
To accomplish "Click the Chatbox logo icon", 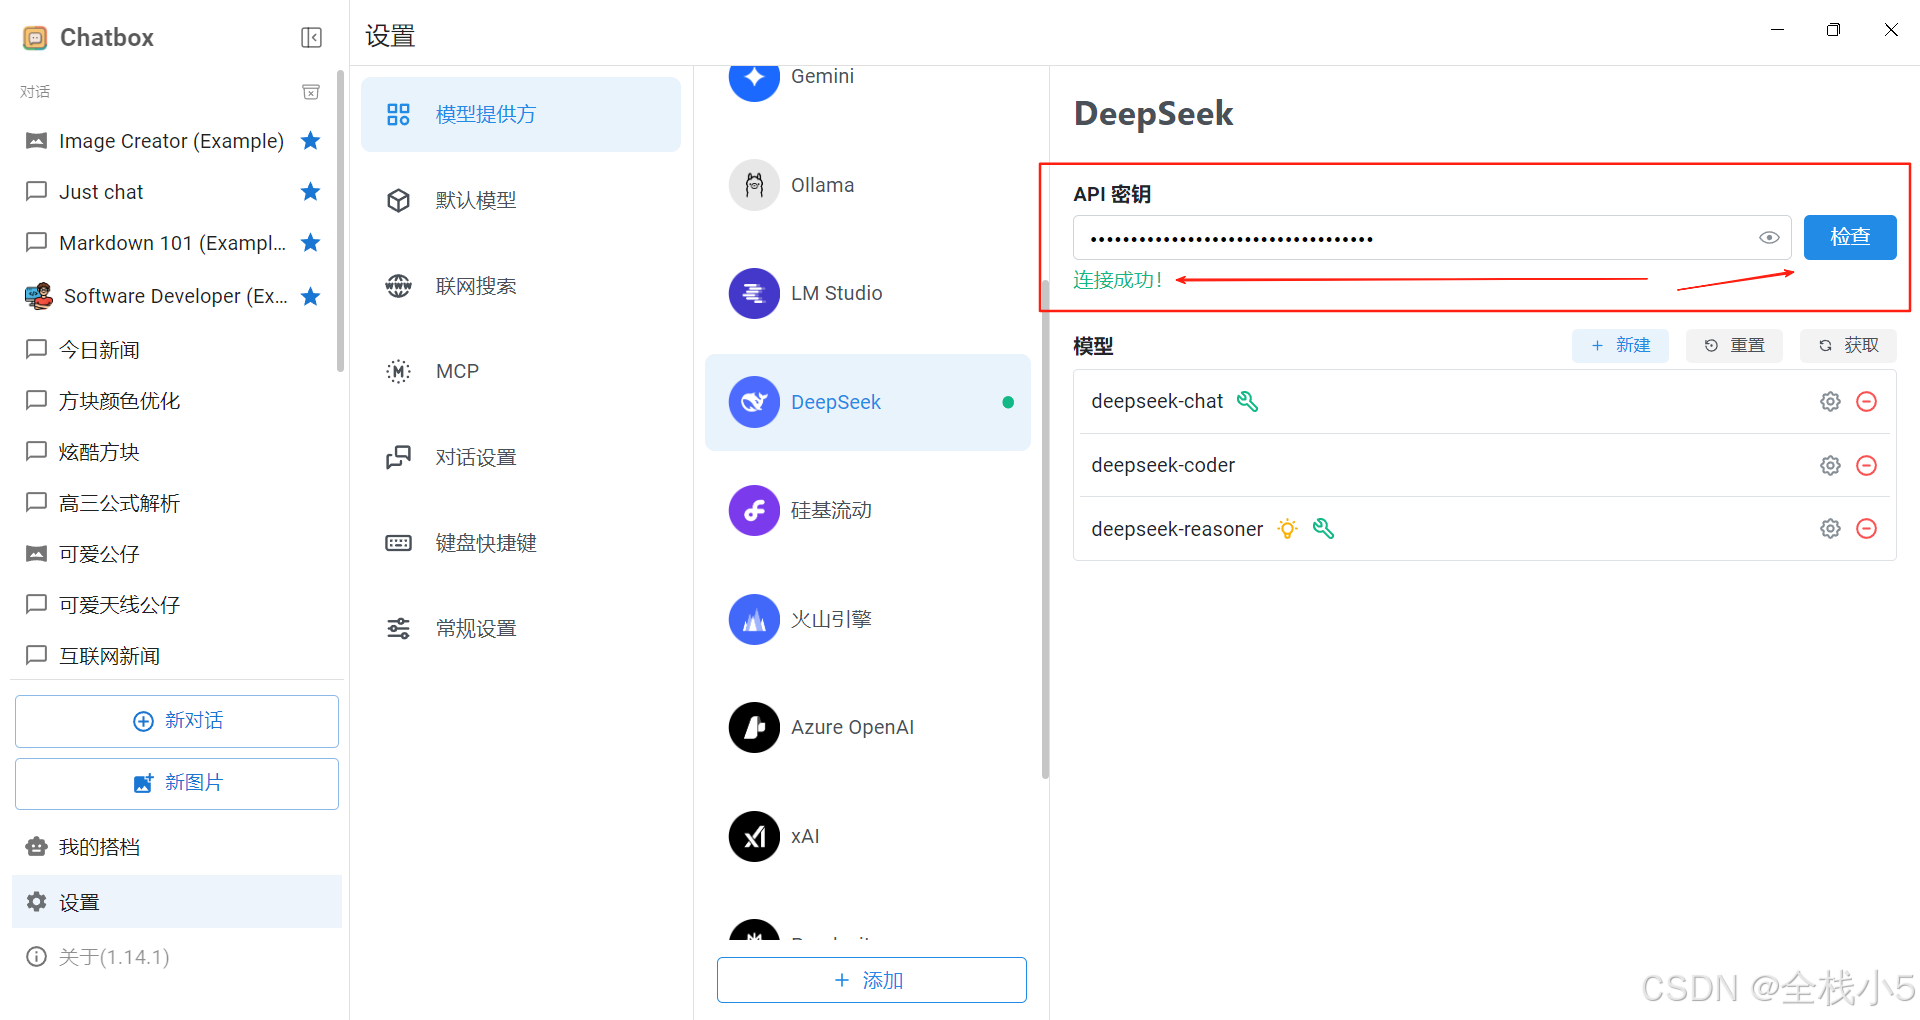I will tap(35, 38).
